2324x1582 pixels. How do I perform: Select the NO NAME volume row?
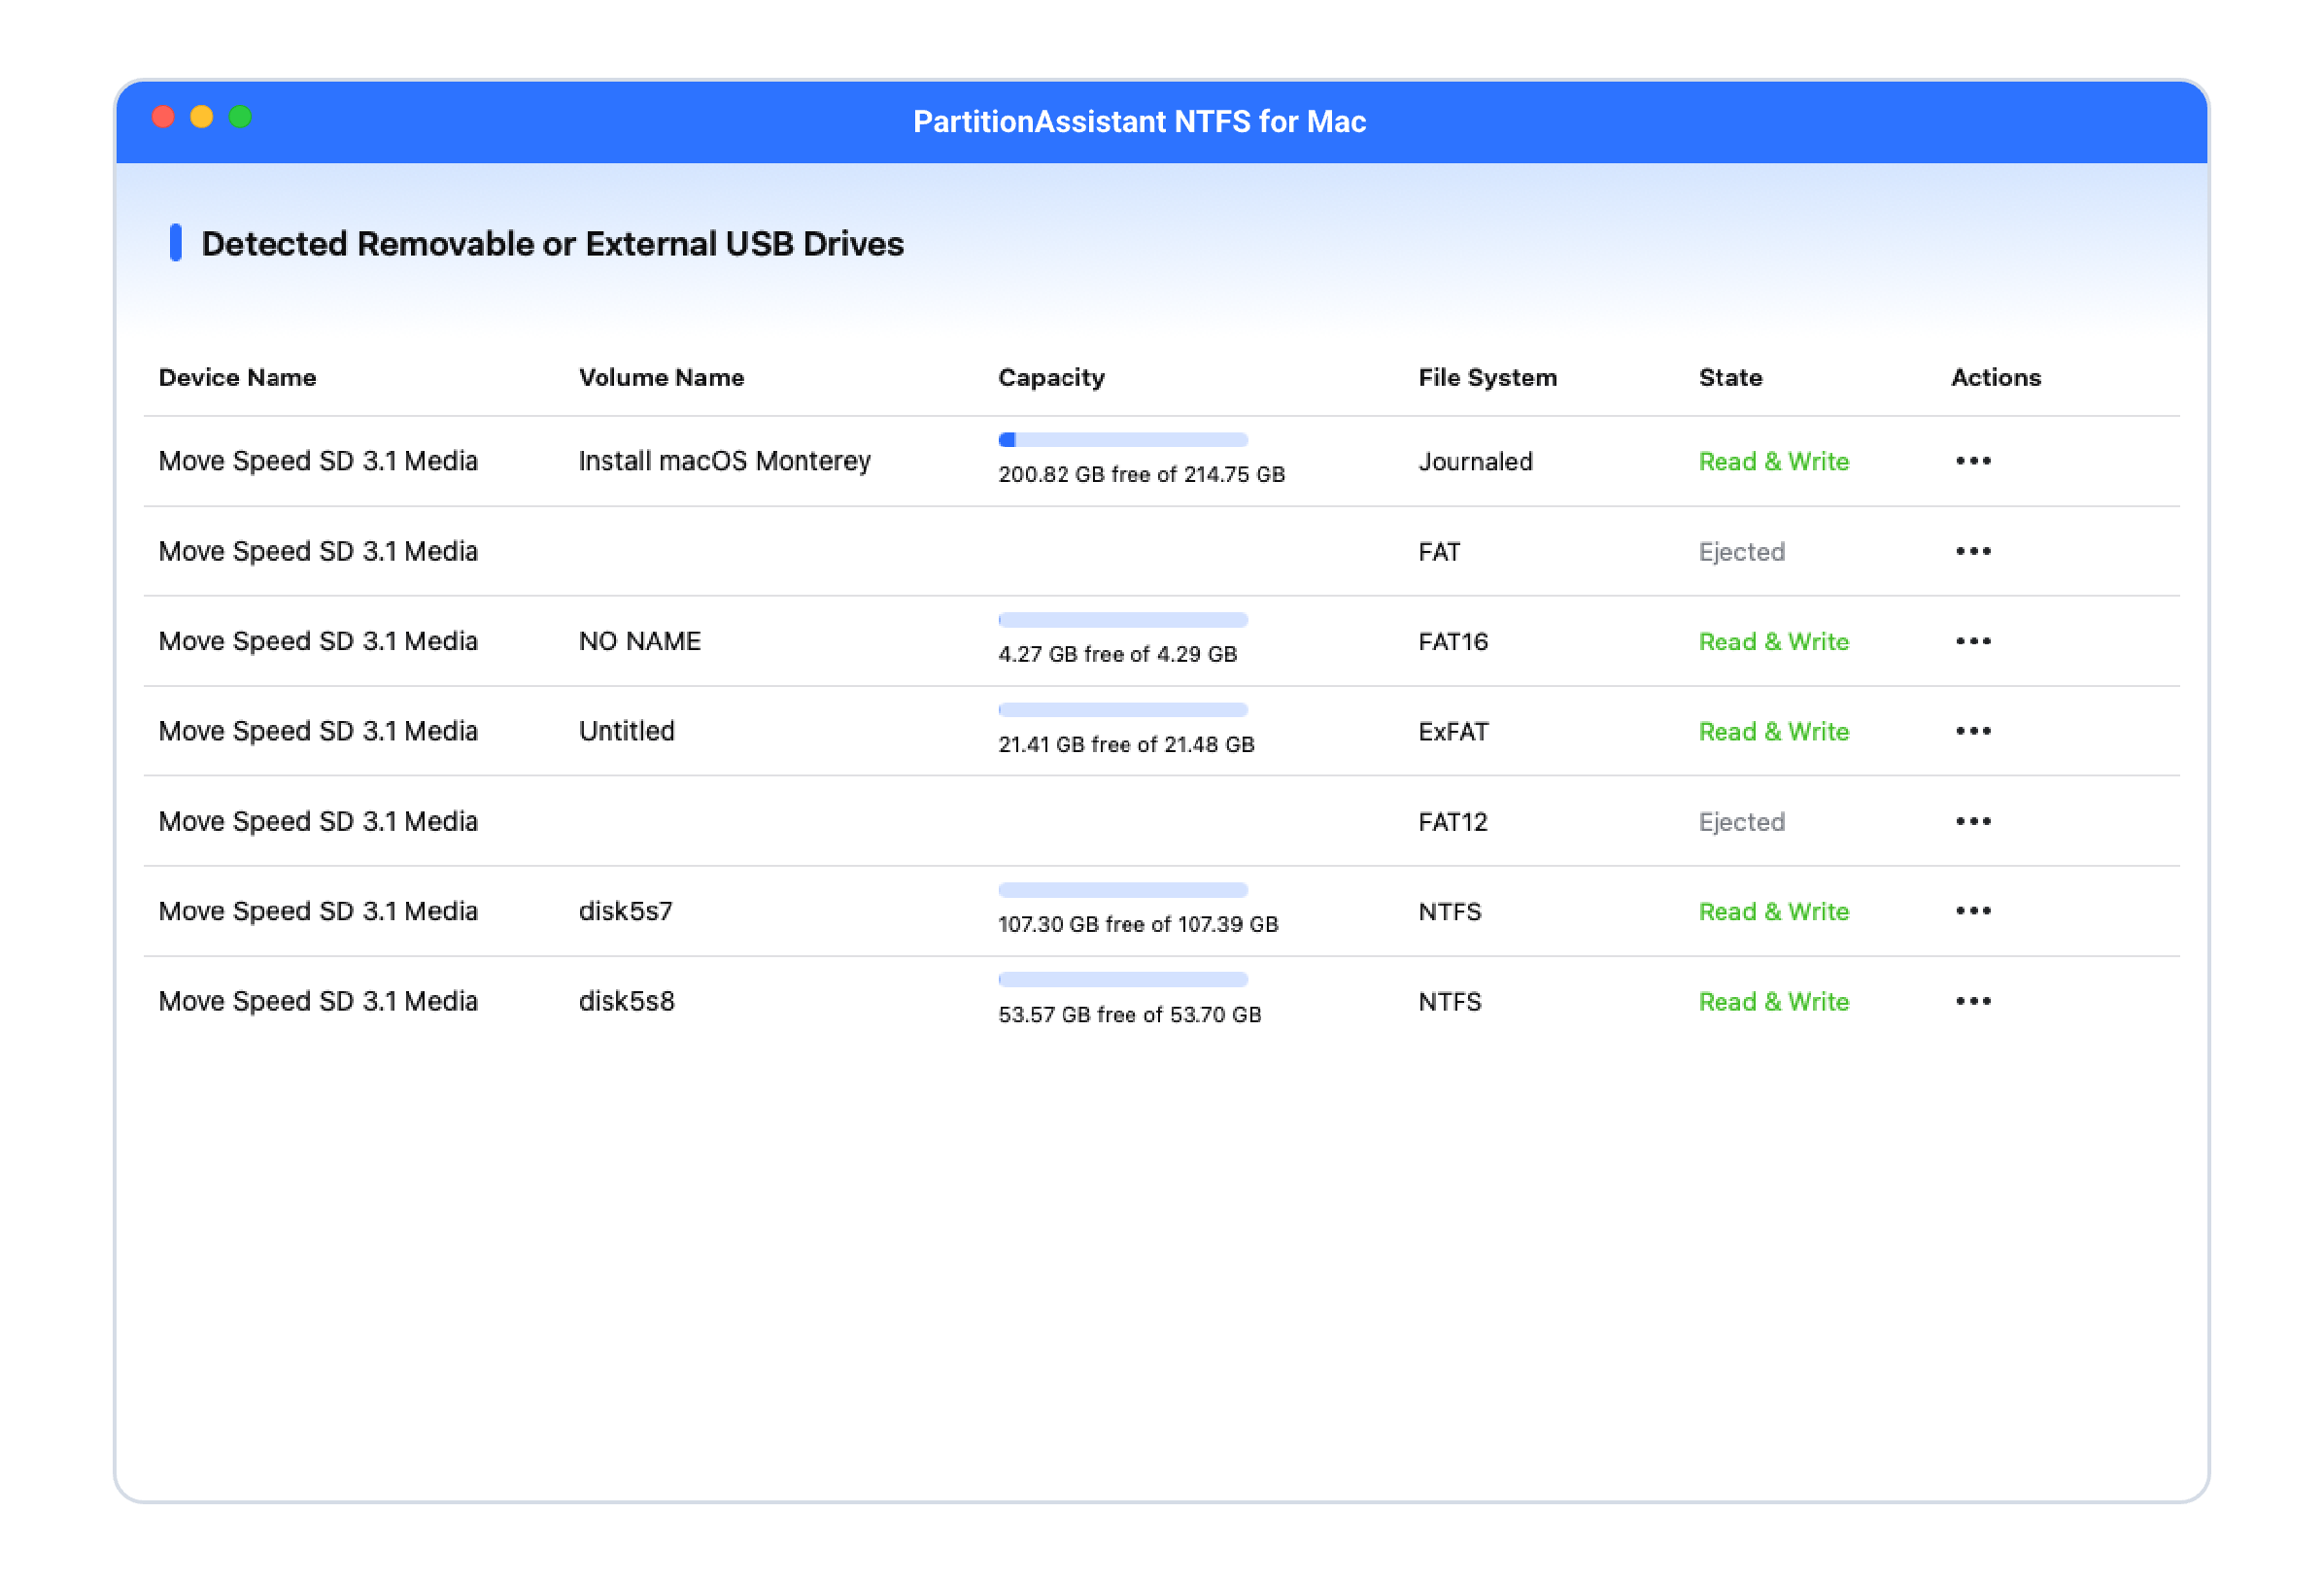[x=639, y=641]
